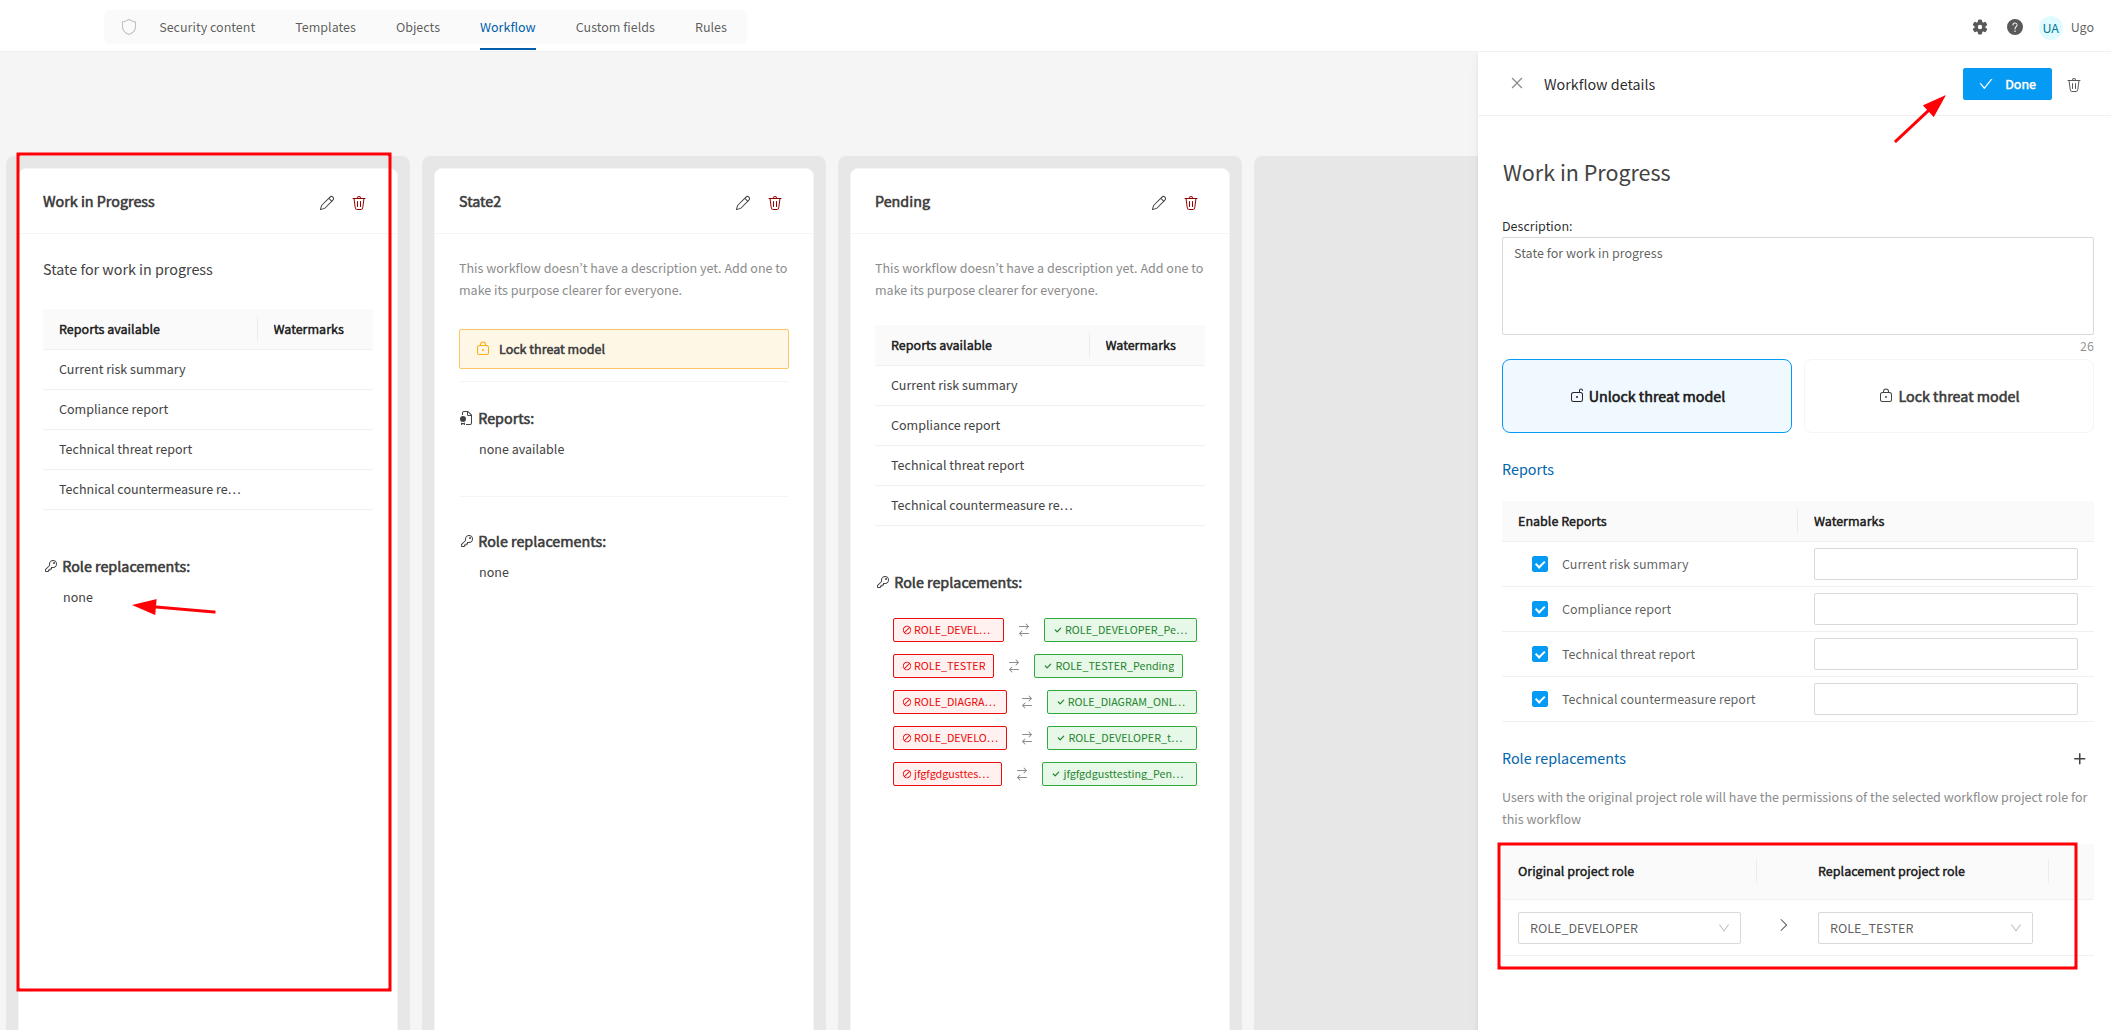Click the shield icon in top navigation
Image resolution: width=2111 pixels, height=1030 pixels.
[x=129, y=27]
